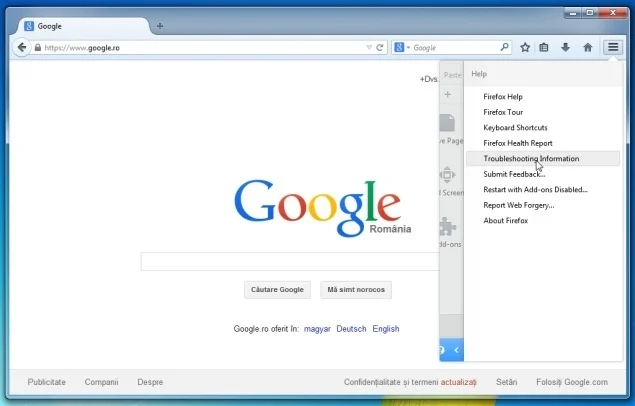The width and height of the screenshot is (635, 406).
Task: Click the Căutare Google button
Action: pyautogui.click(x=277, y=290)
